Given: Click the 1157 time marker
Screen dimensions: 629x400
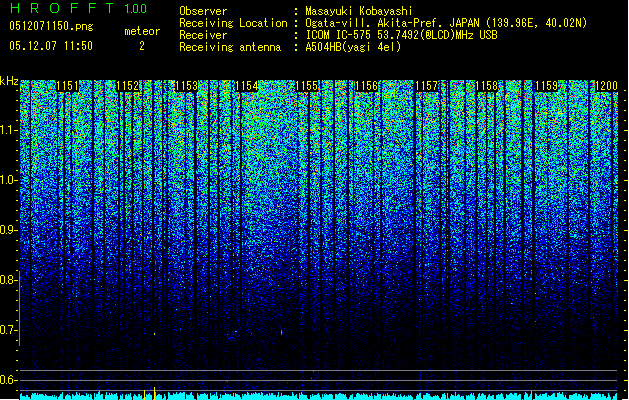Looking at the screenshot, I should [x=426, y=86].
